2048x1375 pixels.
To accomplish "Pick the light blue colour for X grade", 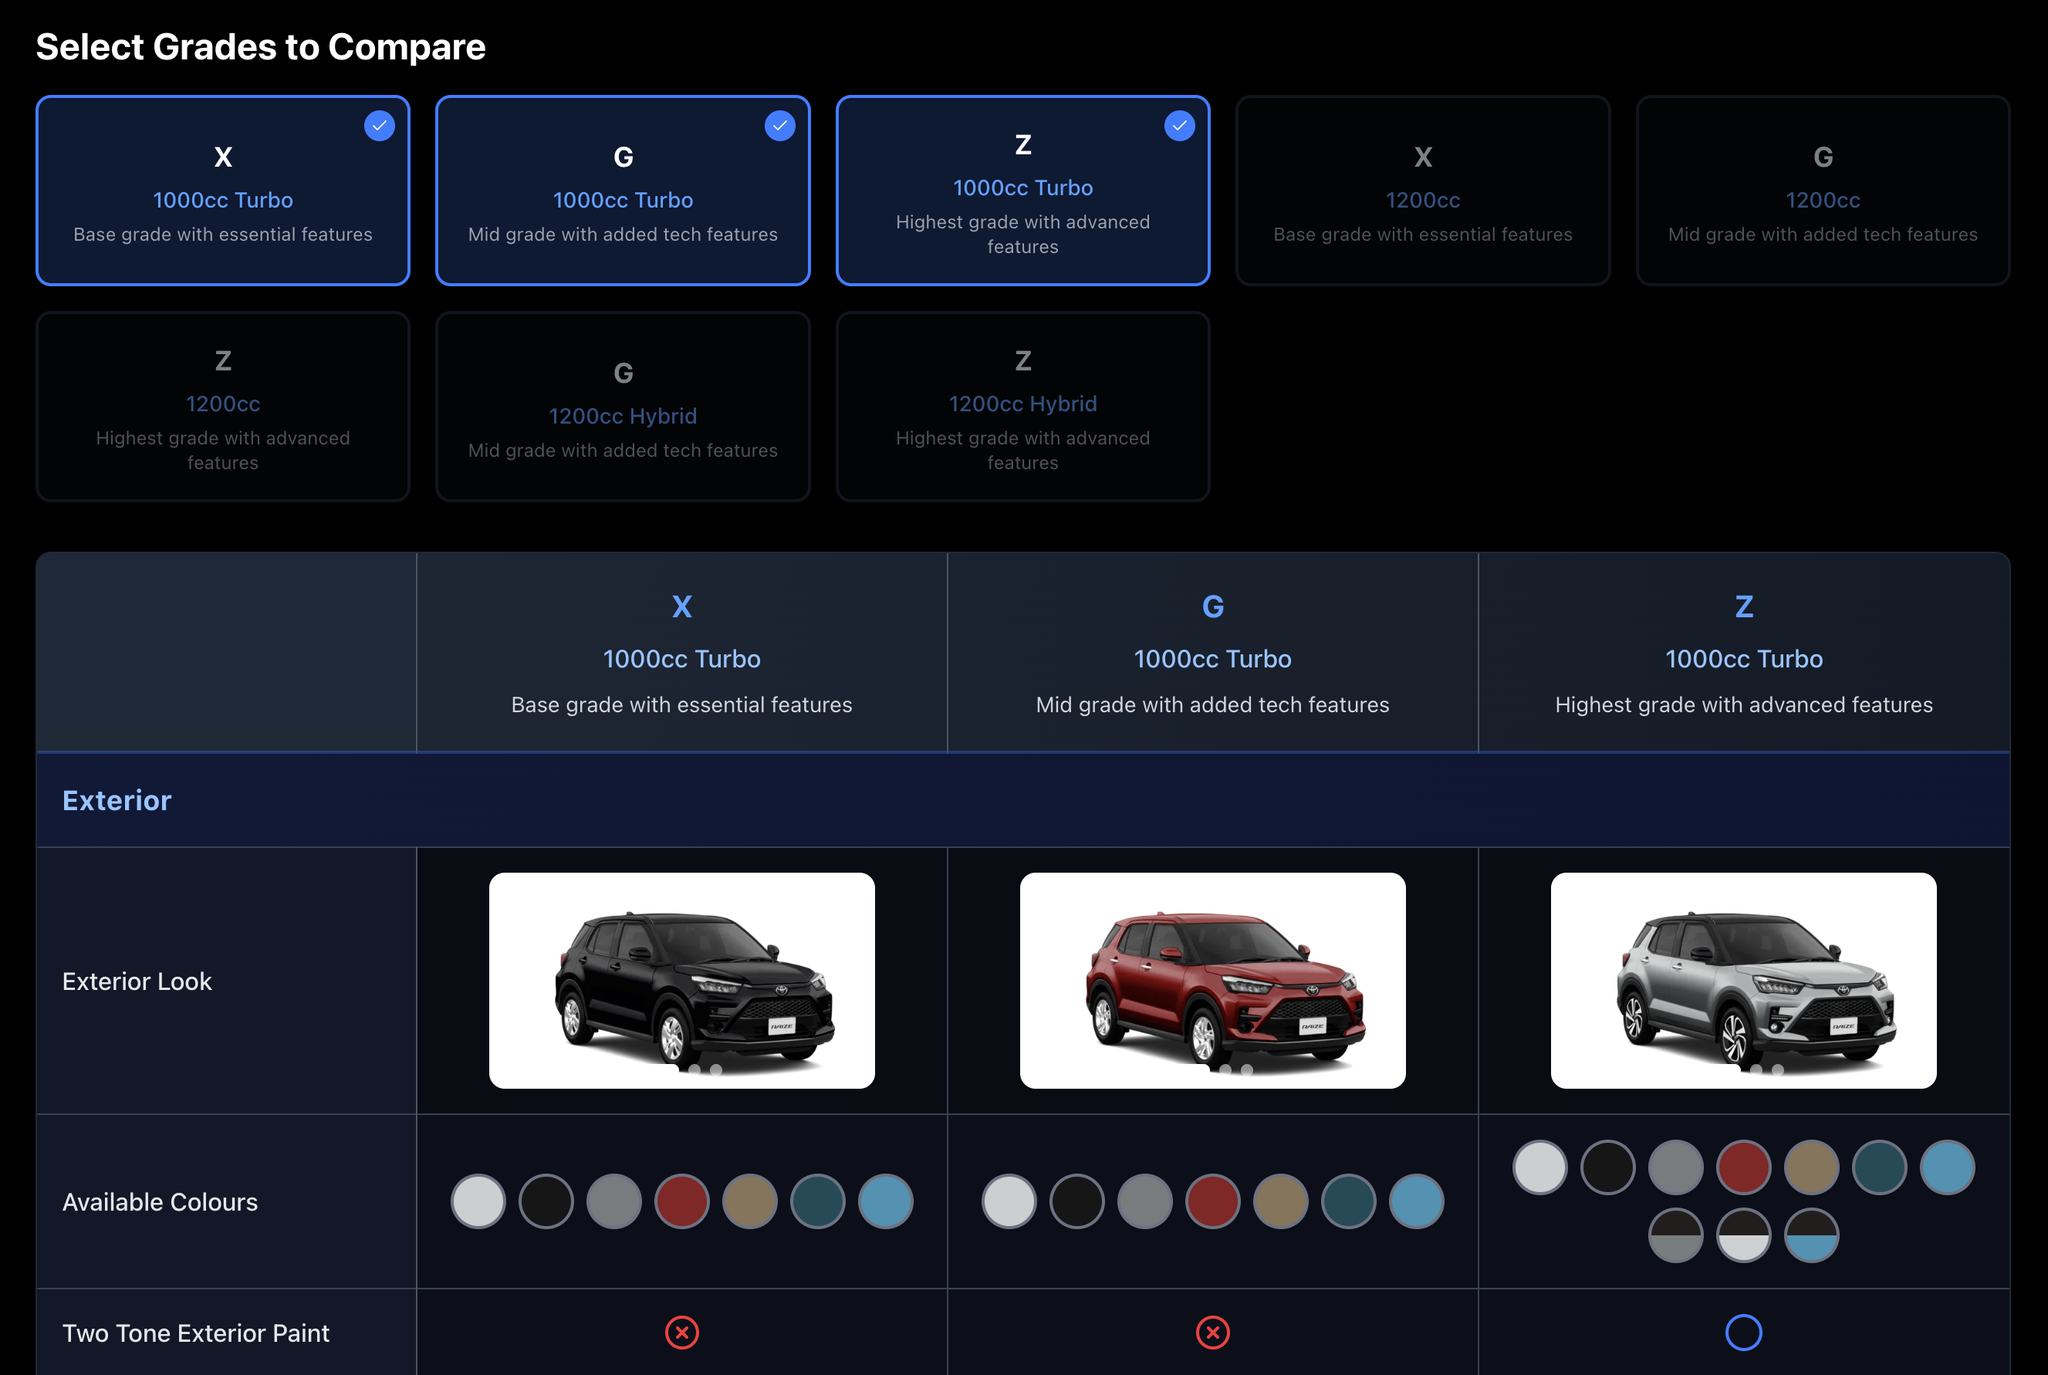I will click(886, 1201).
